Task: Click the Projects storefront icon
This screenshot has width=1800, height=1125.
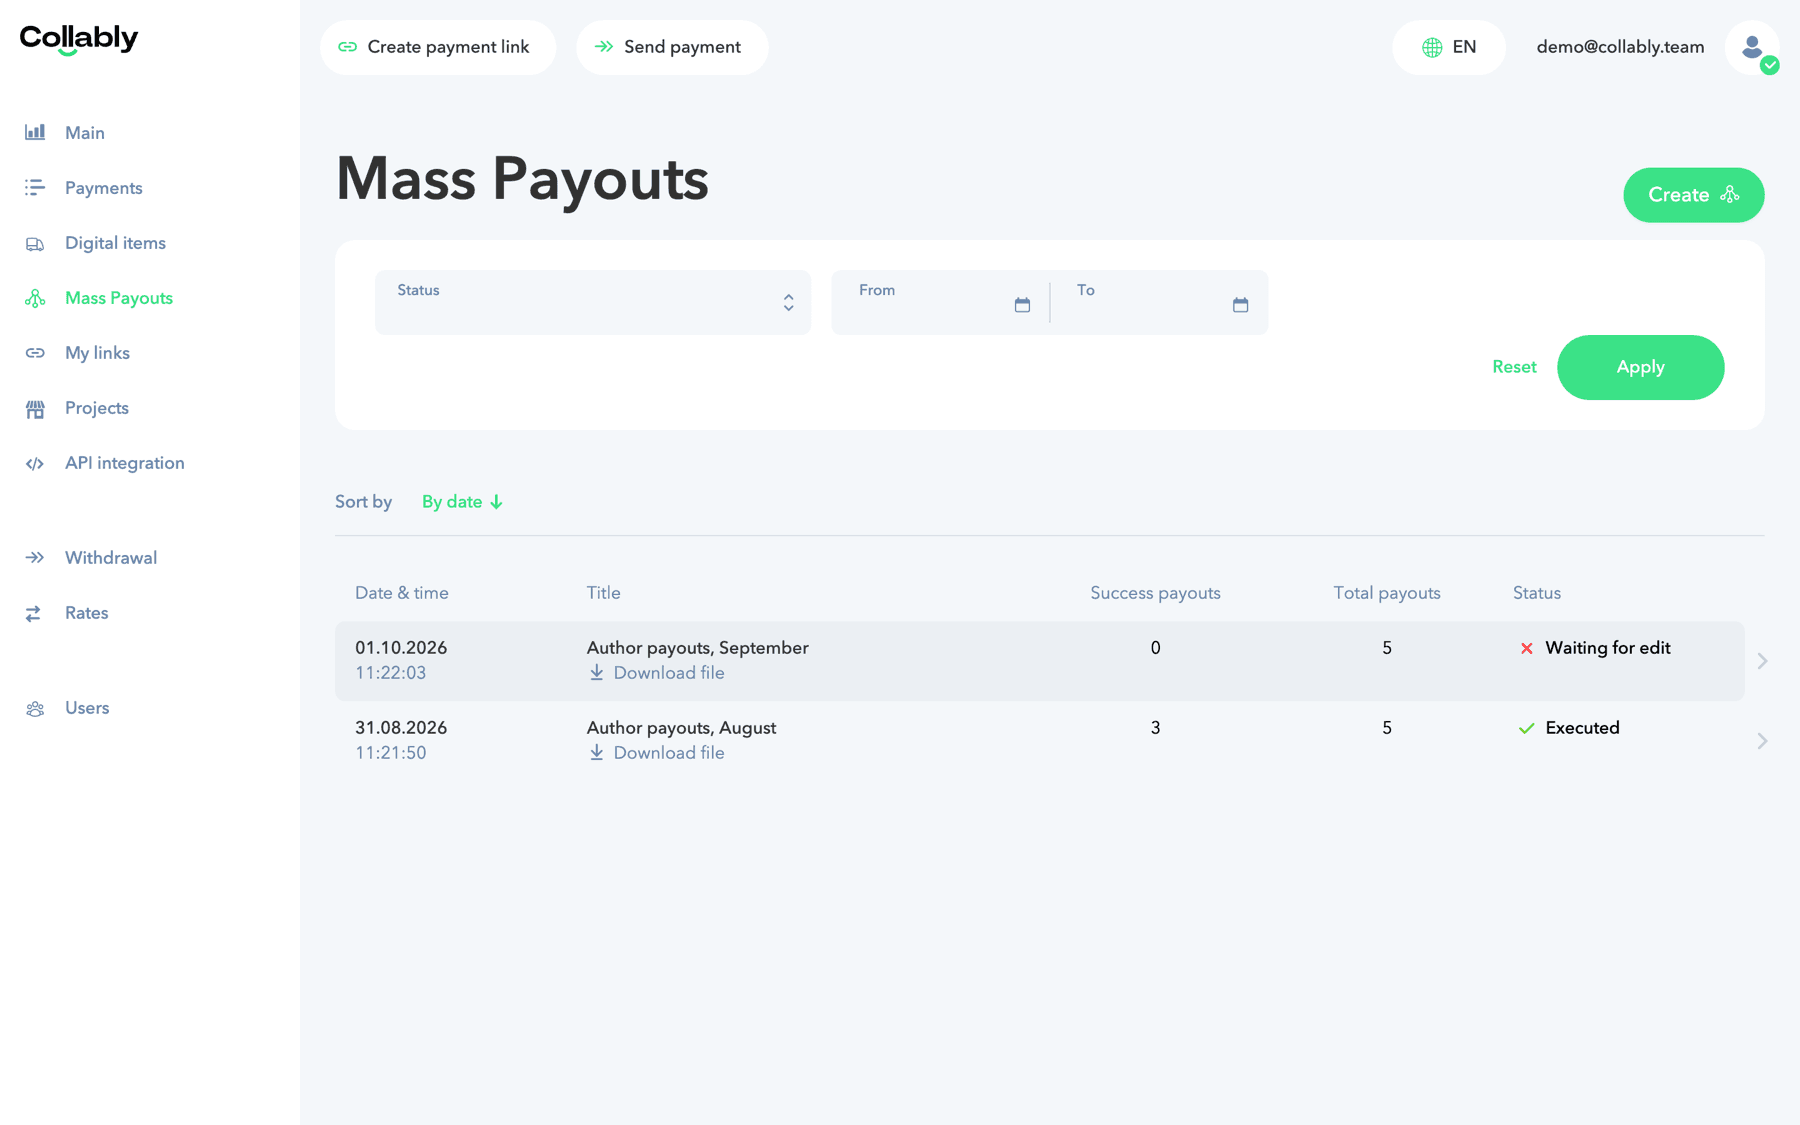Action: click(35, 408)
